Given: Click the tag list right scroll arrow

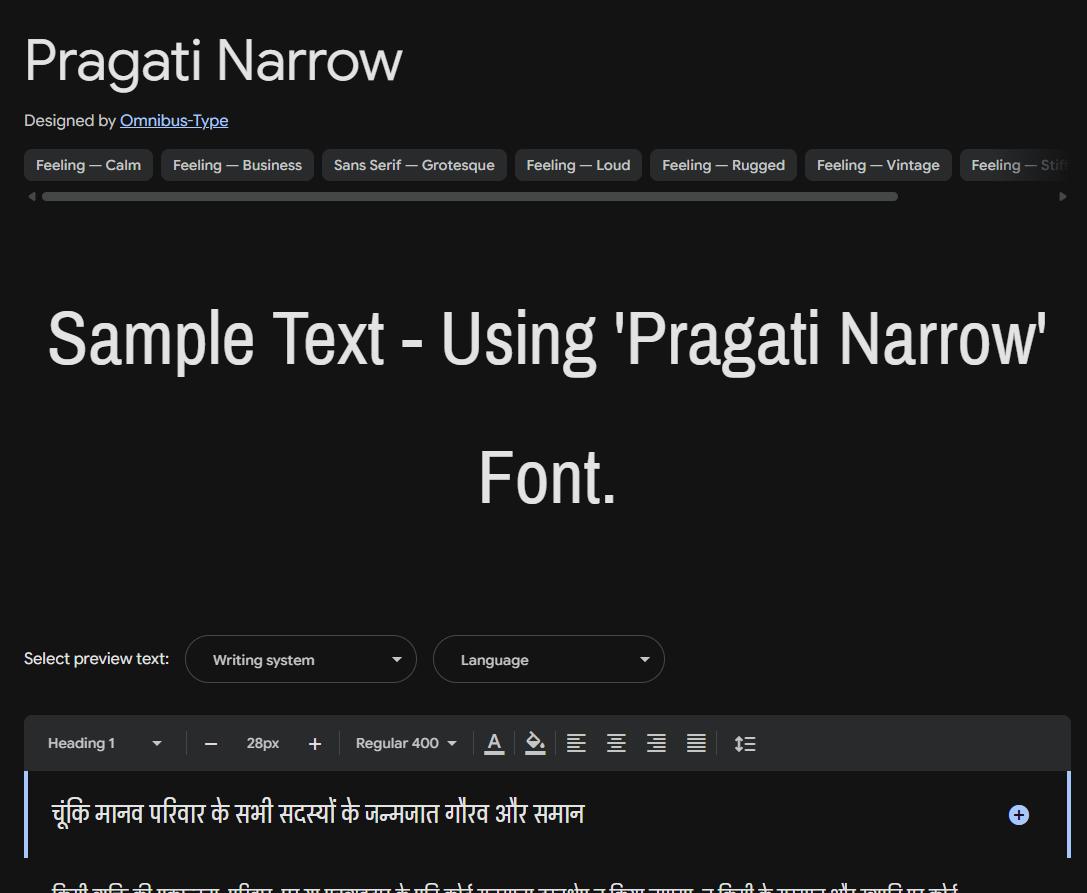Looking at the screenshot, I should click(1063, 197).
